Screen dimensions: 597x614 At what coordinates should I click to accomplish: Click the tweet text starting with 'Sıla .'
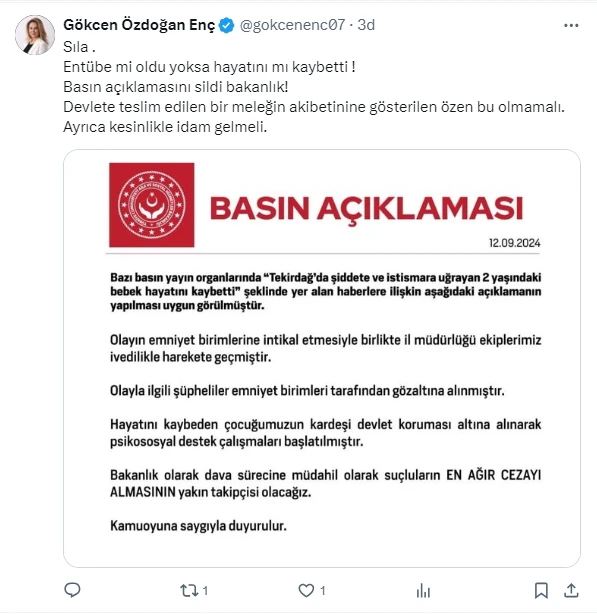click(314, 87)
